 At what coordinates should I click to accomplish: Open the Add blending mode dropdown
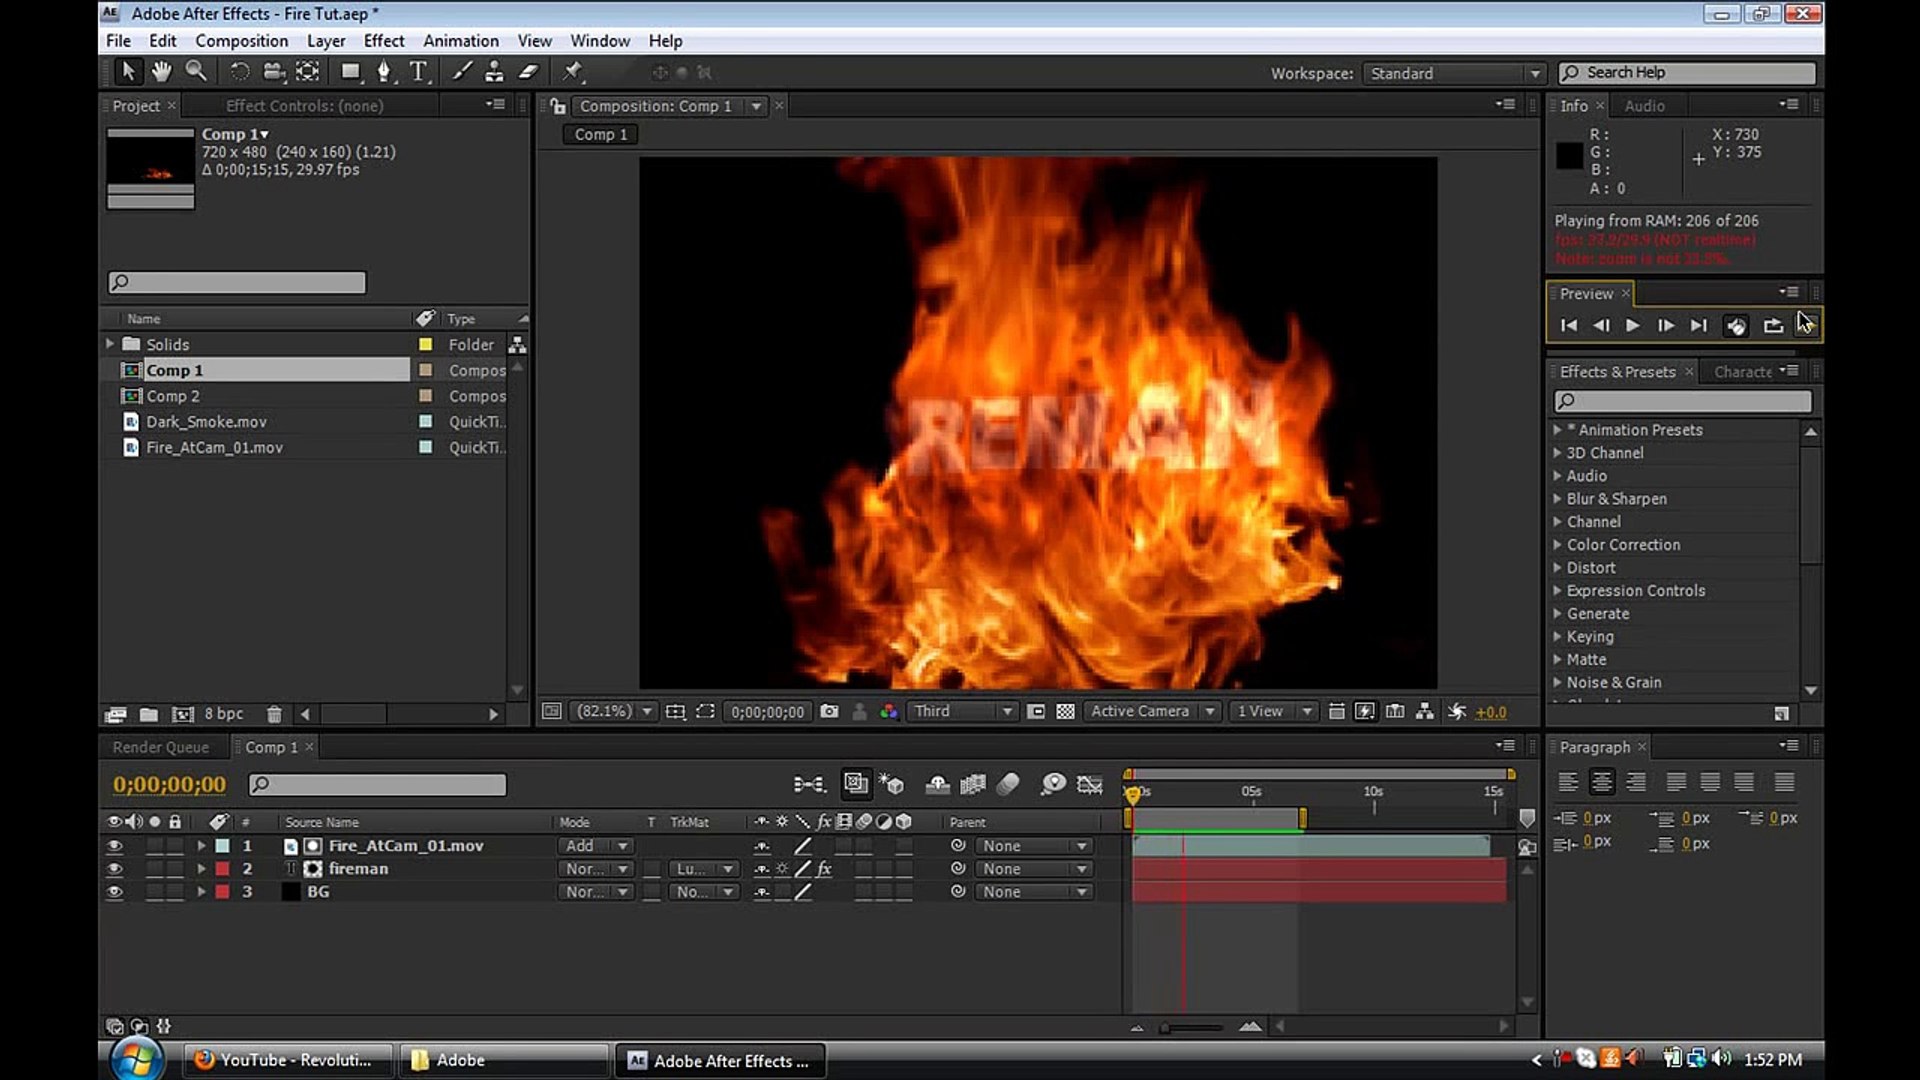click(x=595, y=846)
